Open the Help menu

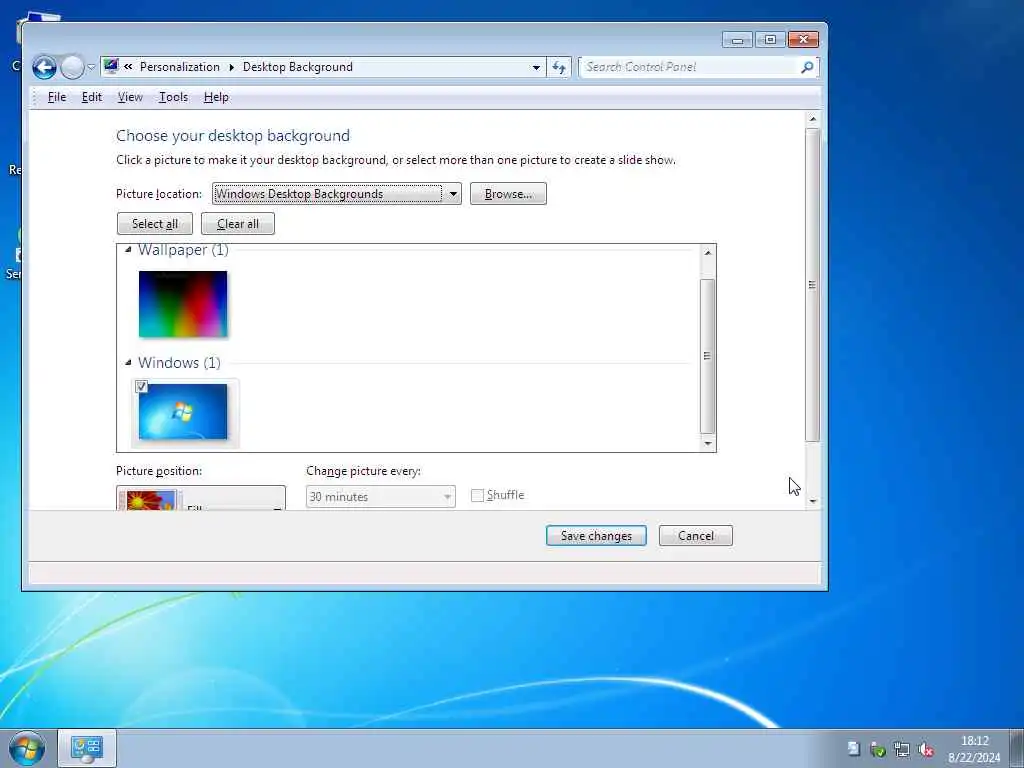[x=216, y=97]
